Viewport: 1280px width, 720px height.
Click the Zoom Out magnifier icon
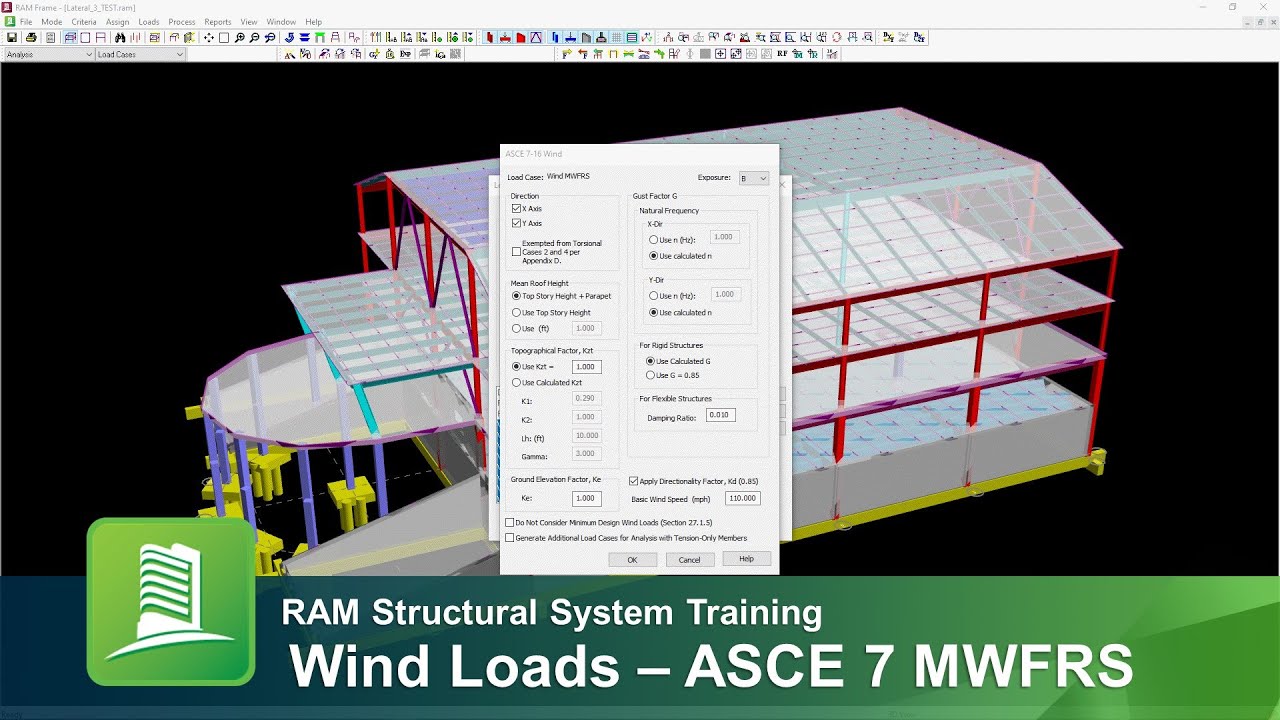[x=254, y=38]
